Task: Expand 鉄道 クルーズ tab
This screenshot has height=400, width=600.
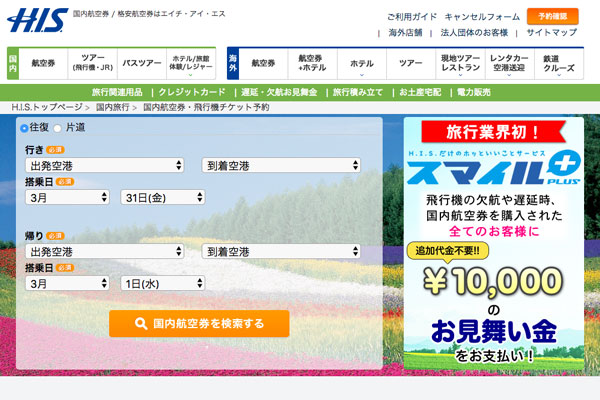Action: coord(559,64)
